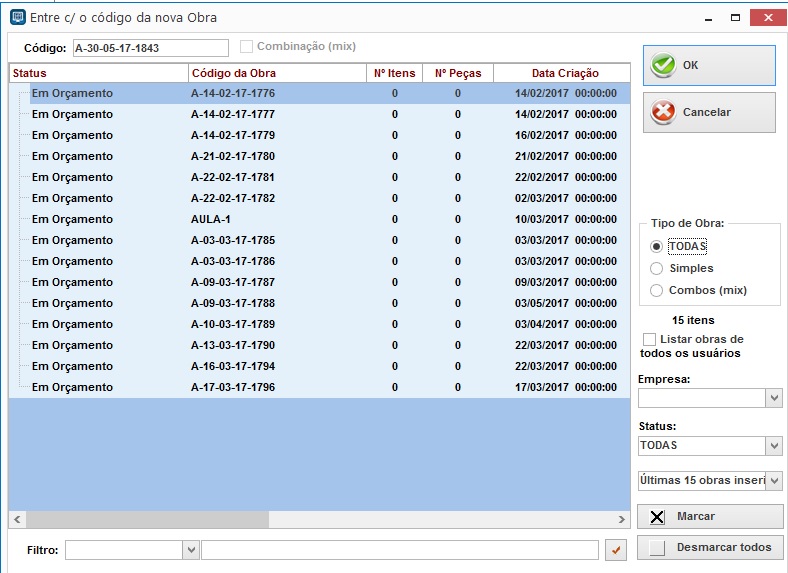Click the Data Criação column header
The image size is (788, 573).
point(564,73)
